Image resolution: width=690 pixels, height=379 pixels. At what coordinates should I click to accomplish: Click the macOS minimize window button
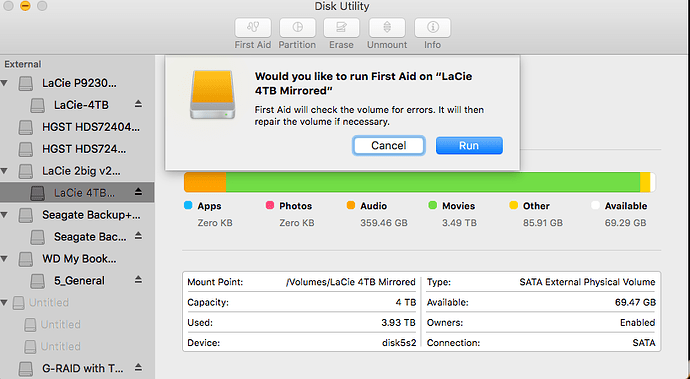26,6
